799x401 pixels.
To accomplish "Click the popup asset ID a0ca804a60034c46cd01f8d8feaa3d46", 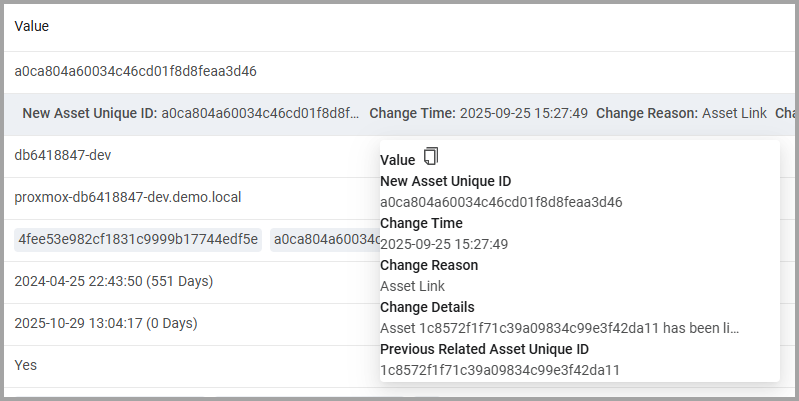I will pos(501,202).
